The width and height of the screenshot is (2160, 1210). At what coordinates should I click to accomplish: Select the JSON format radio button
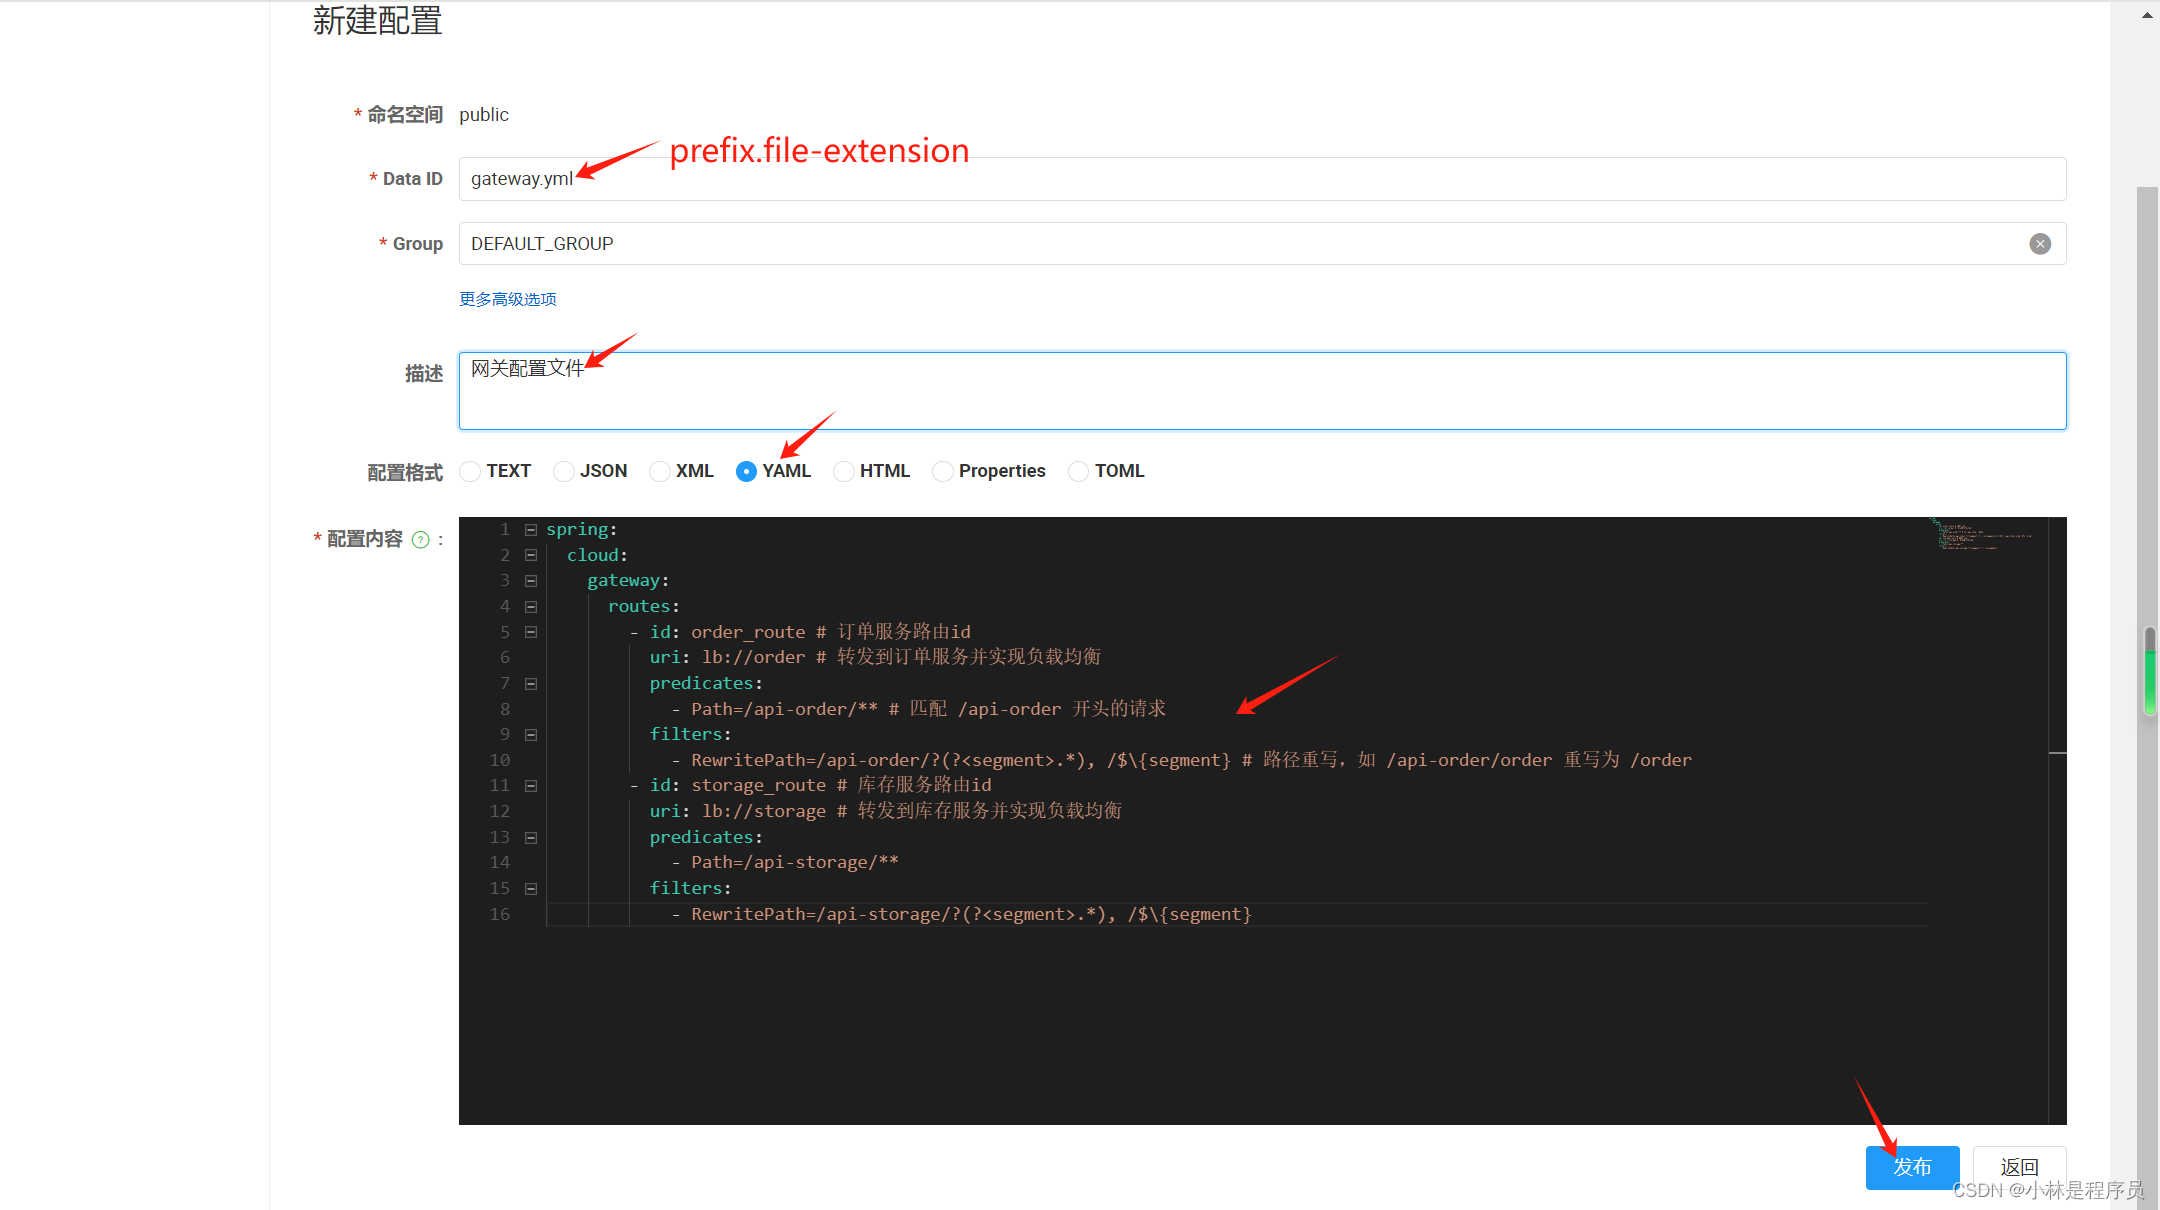564,471
